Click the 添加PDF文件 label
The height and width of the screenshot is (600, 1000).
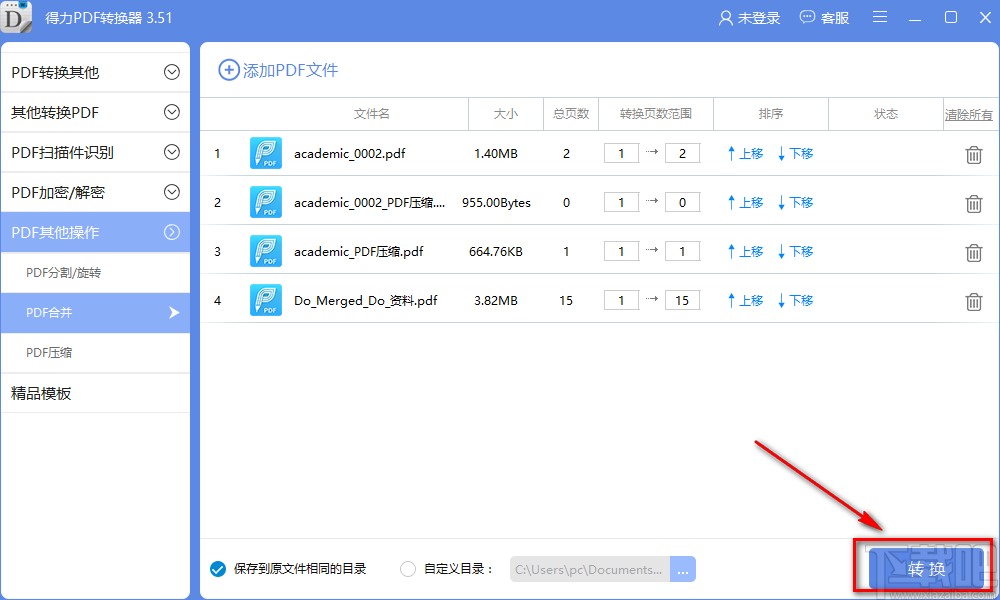pyautogui.click(x=290, y=70)
